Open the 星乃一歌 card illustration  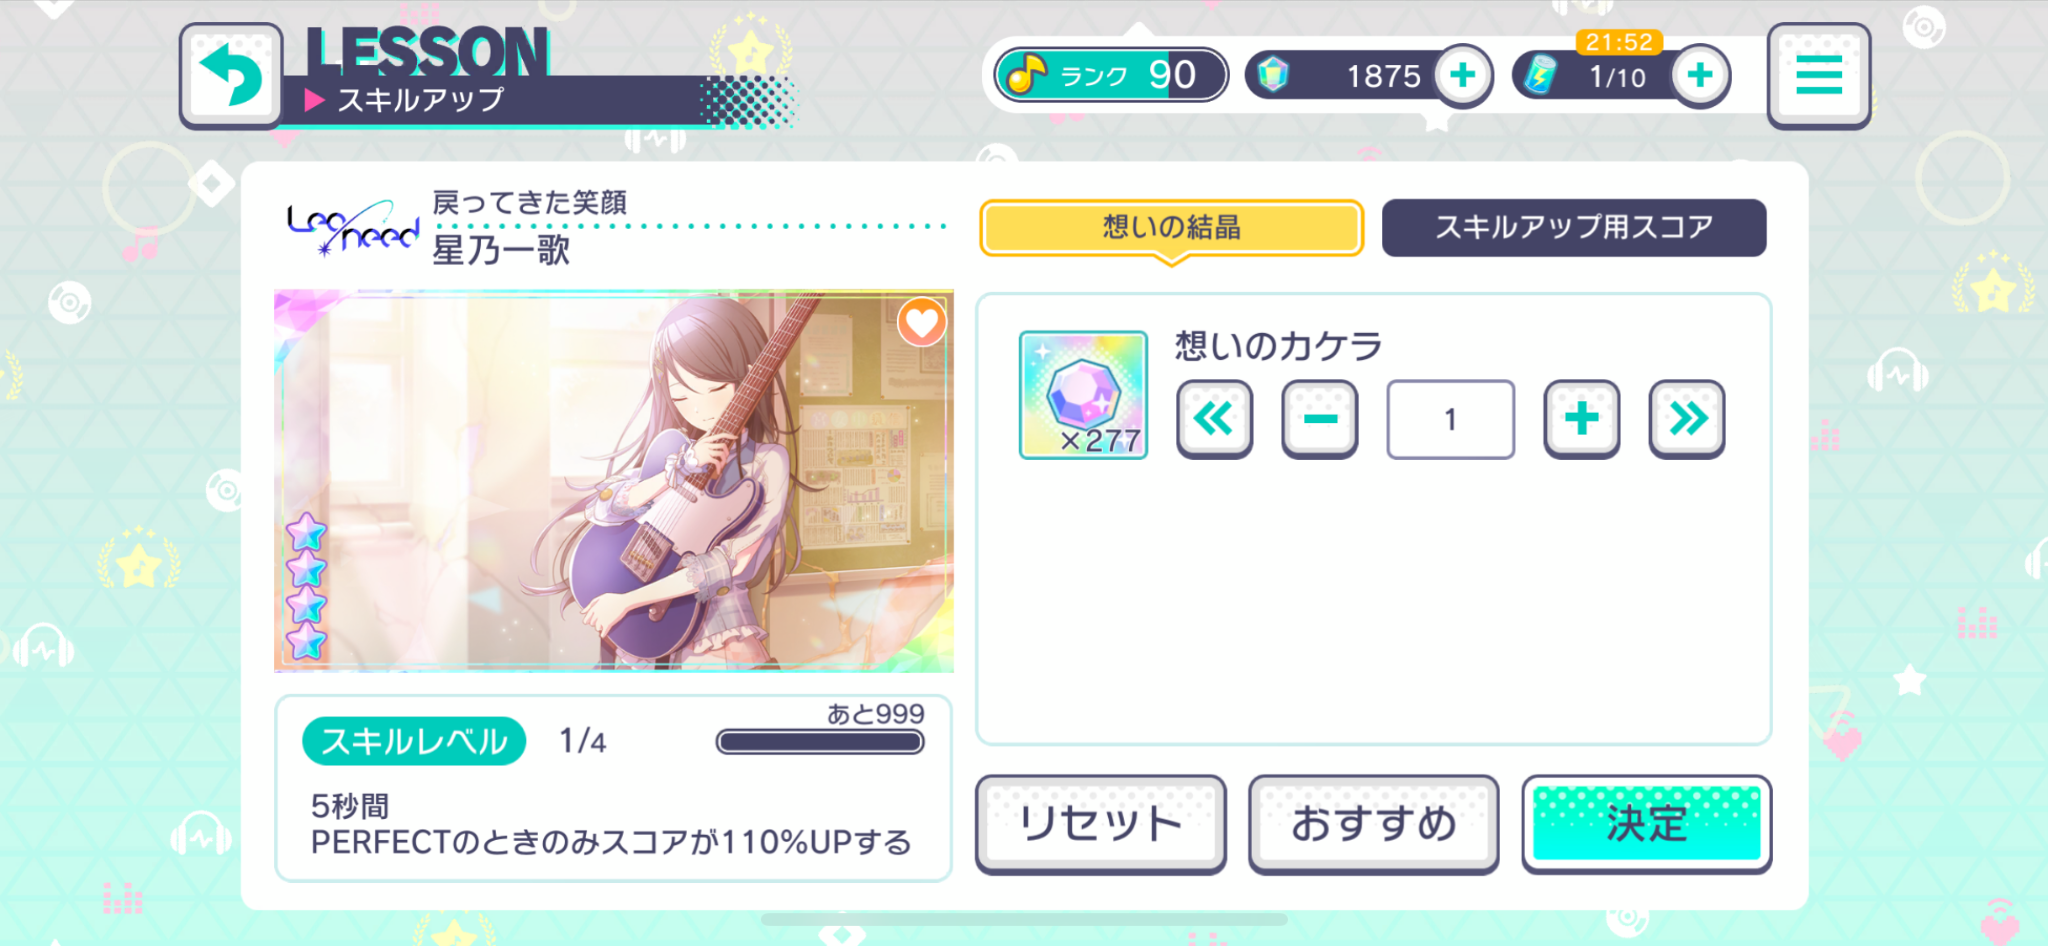click(613, 481)
